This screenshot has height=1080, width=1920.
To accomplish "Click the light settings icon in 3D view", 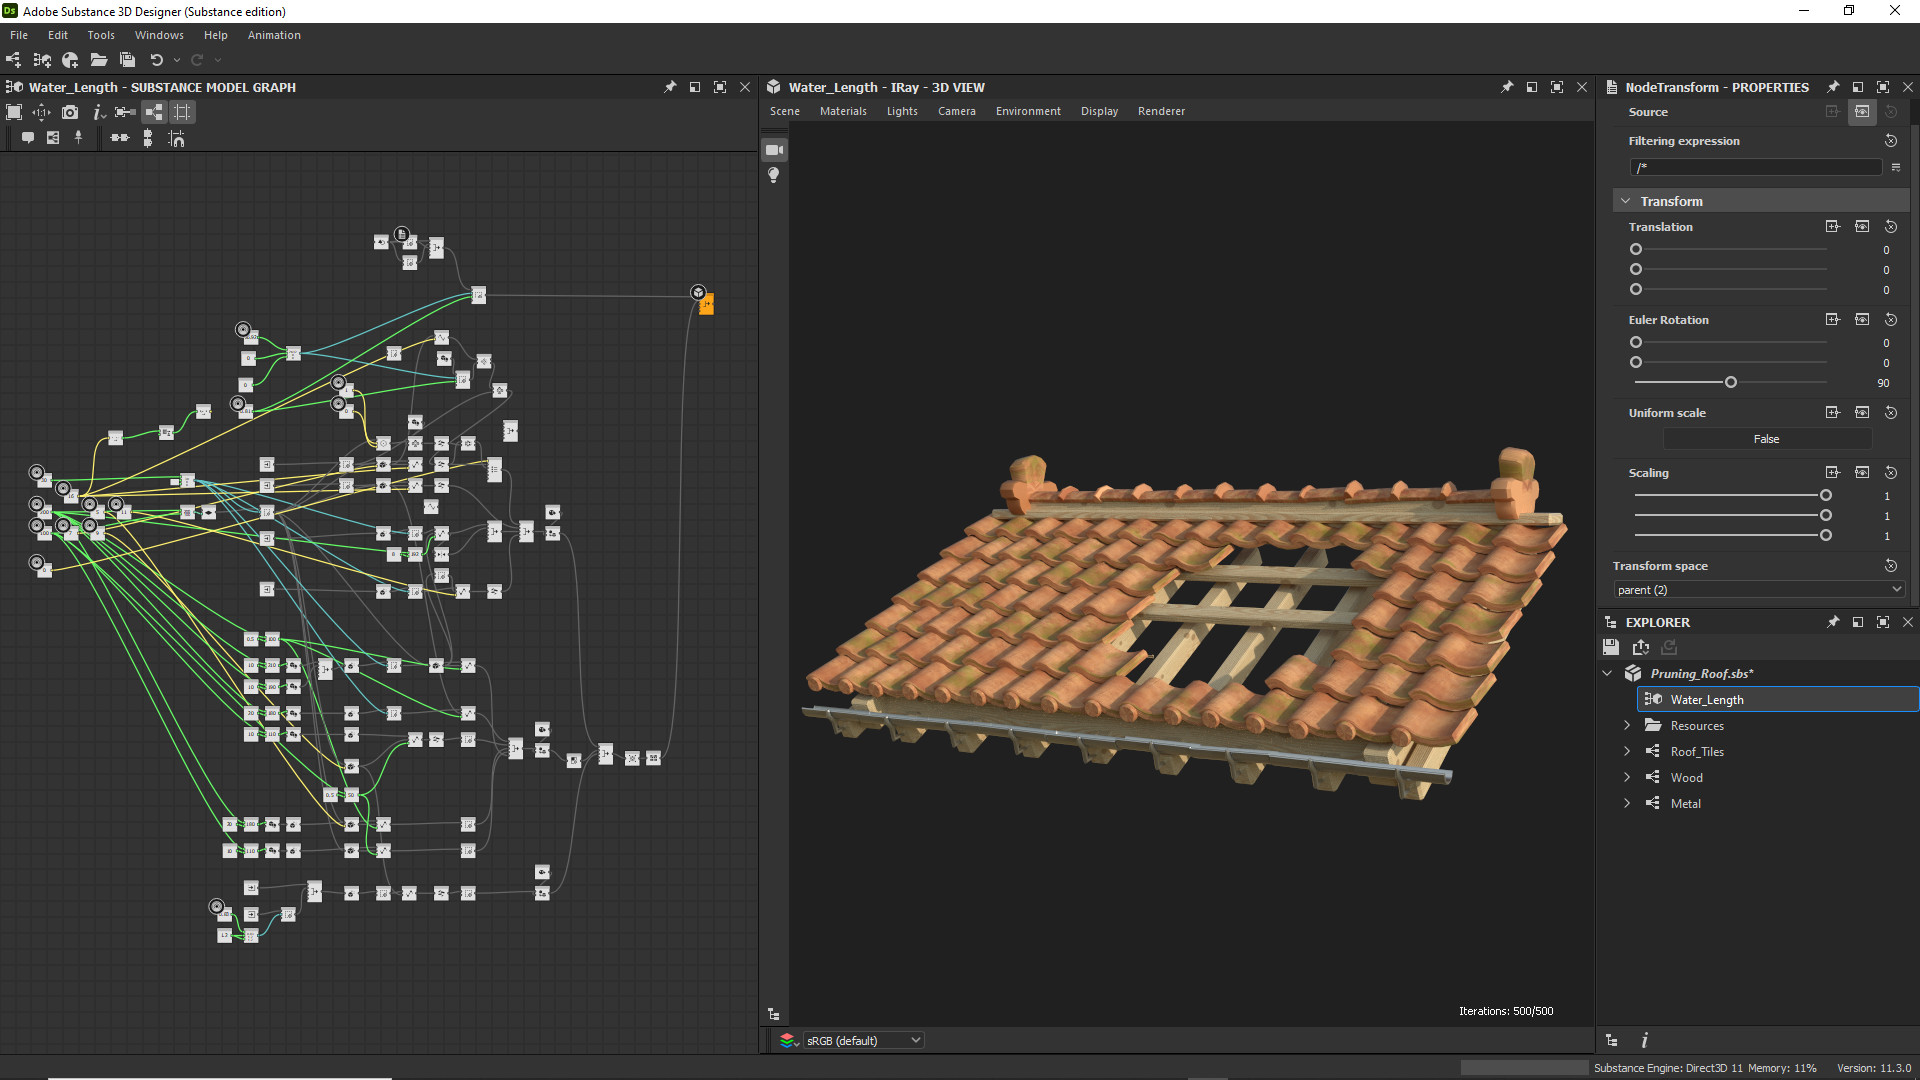I will (x=774, y=175).
